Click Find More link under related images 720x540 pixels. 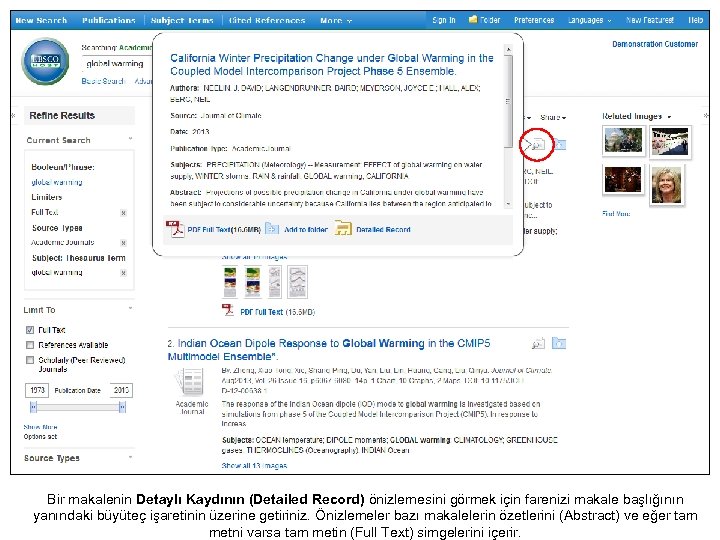(x=616, y=214)
